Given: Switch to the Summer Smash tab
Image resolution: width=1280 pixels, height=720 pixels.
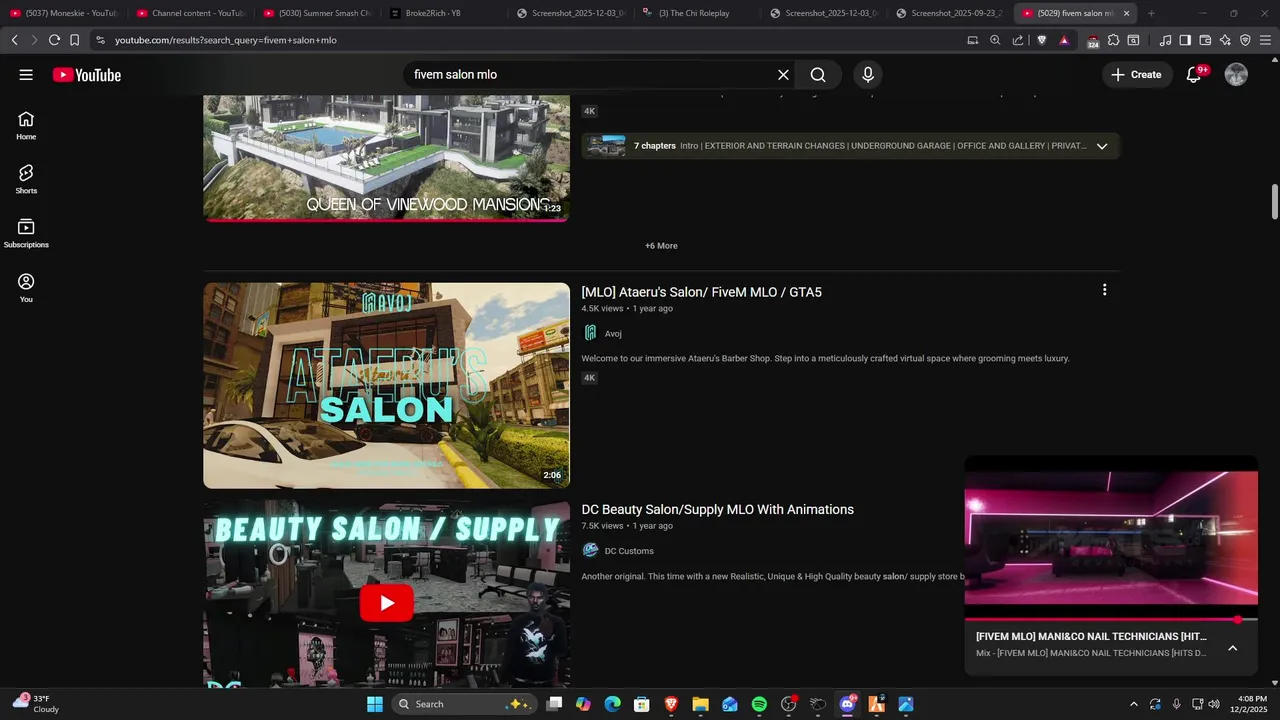Looking at the screenshot, I should (x=317, y=13).
